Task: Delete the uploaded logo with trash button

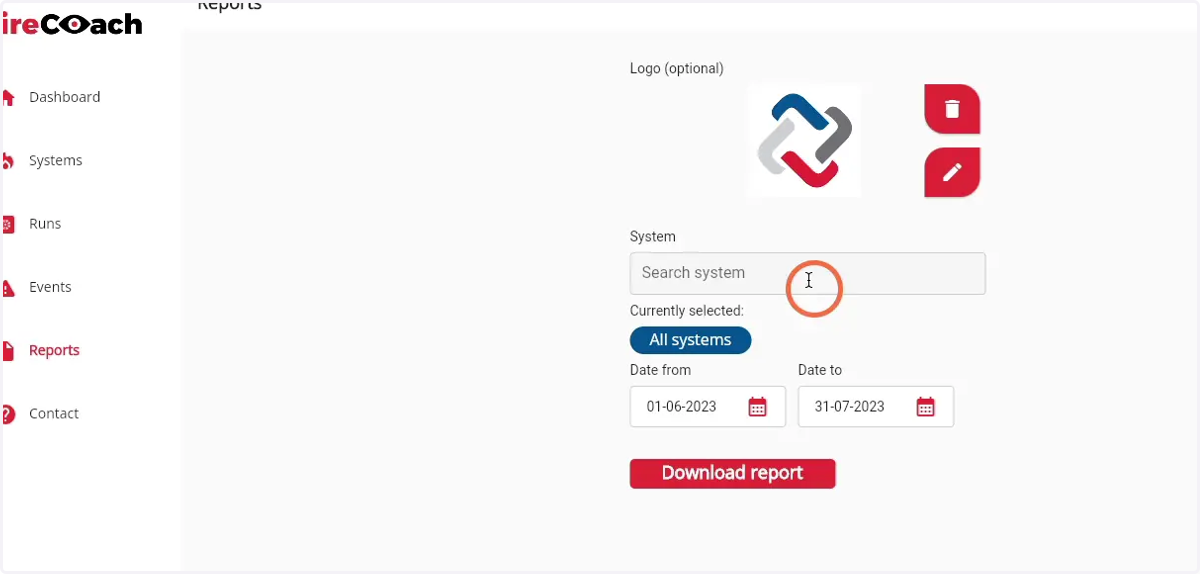Action: click(x=952, y=109)
